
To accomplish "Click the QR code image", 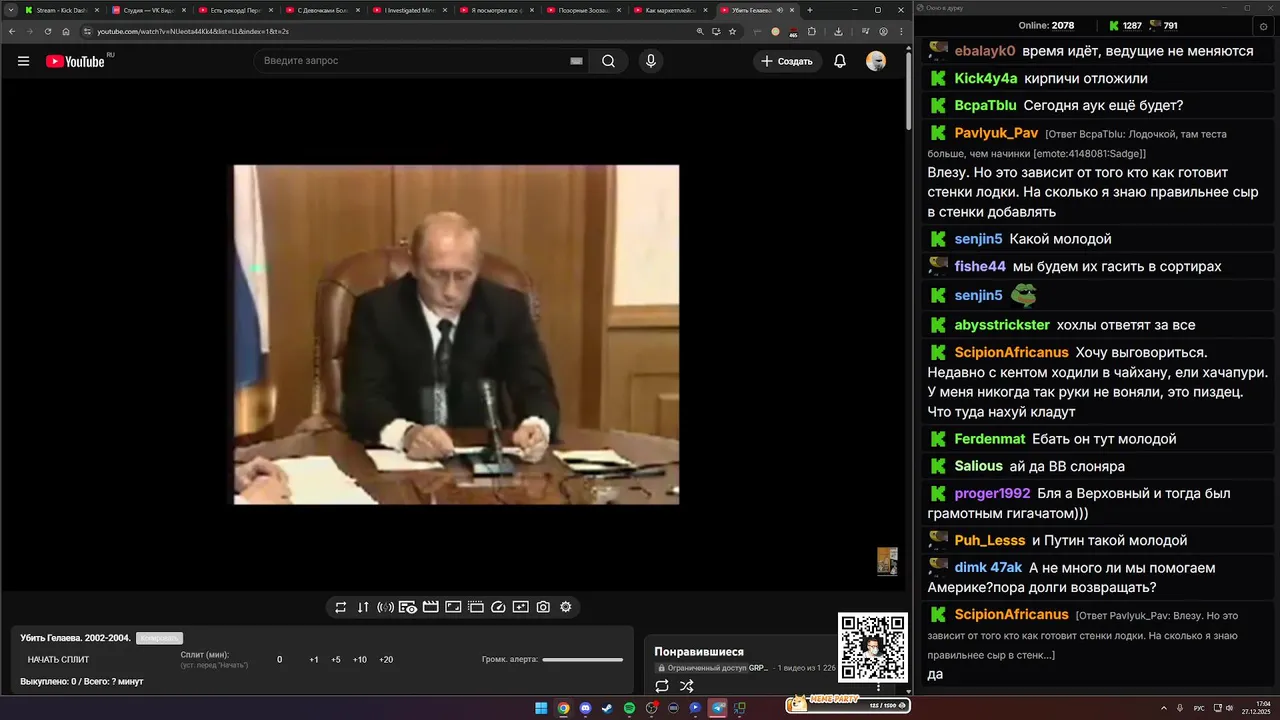I will pos(873,648).
